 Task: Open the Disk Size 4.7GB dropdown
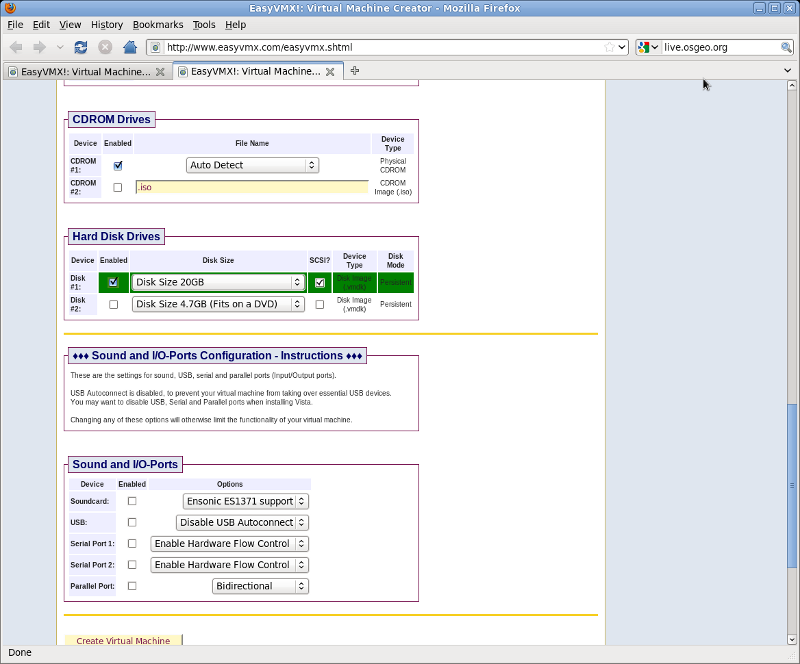point(218,304)
